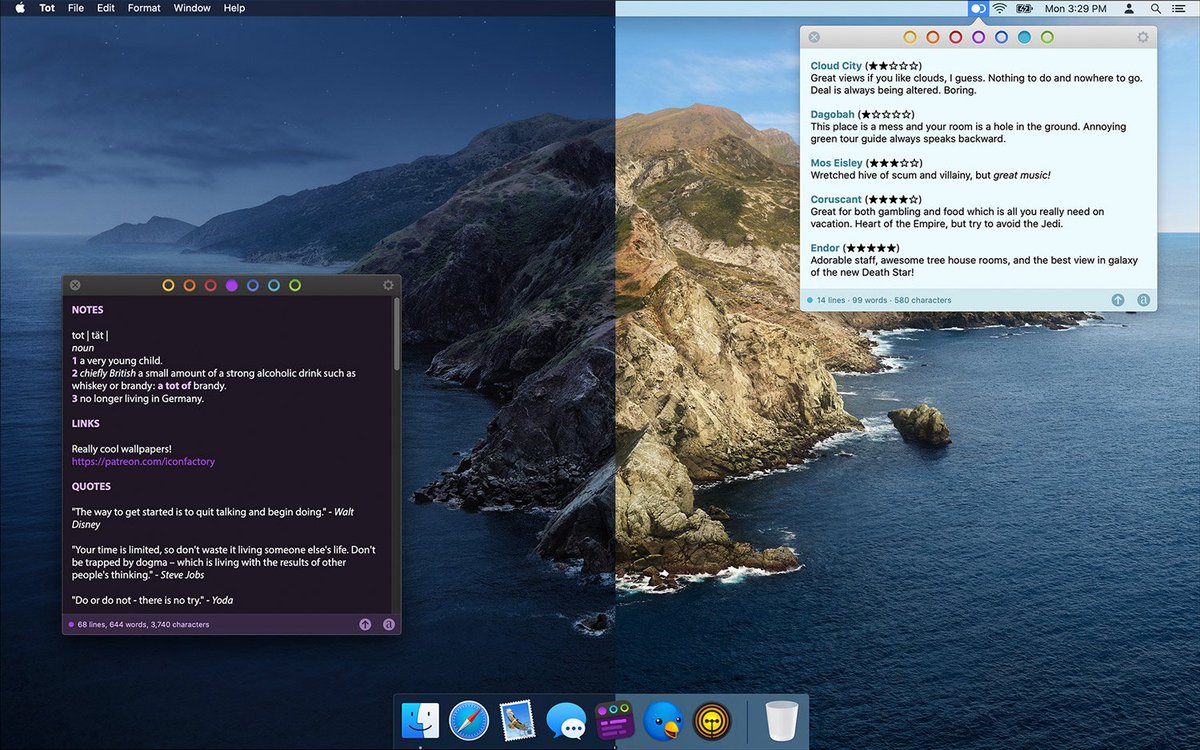The height and width of the screenshot is (750, 1200).
Task: Select green note dot in dark window
Action: point(295,285)
